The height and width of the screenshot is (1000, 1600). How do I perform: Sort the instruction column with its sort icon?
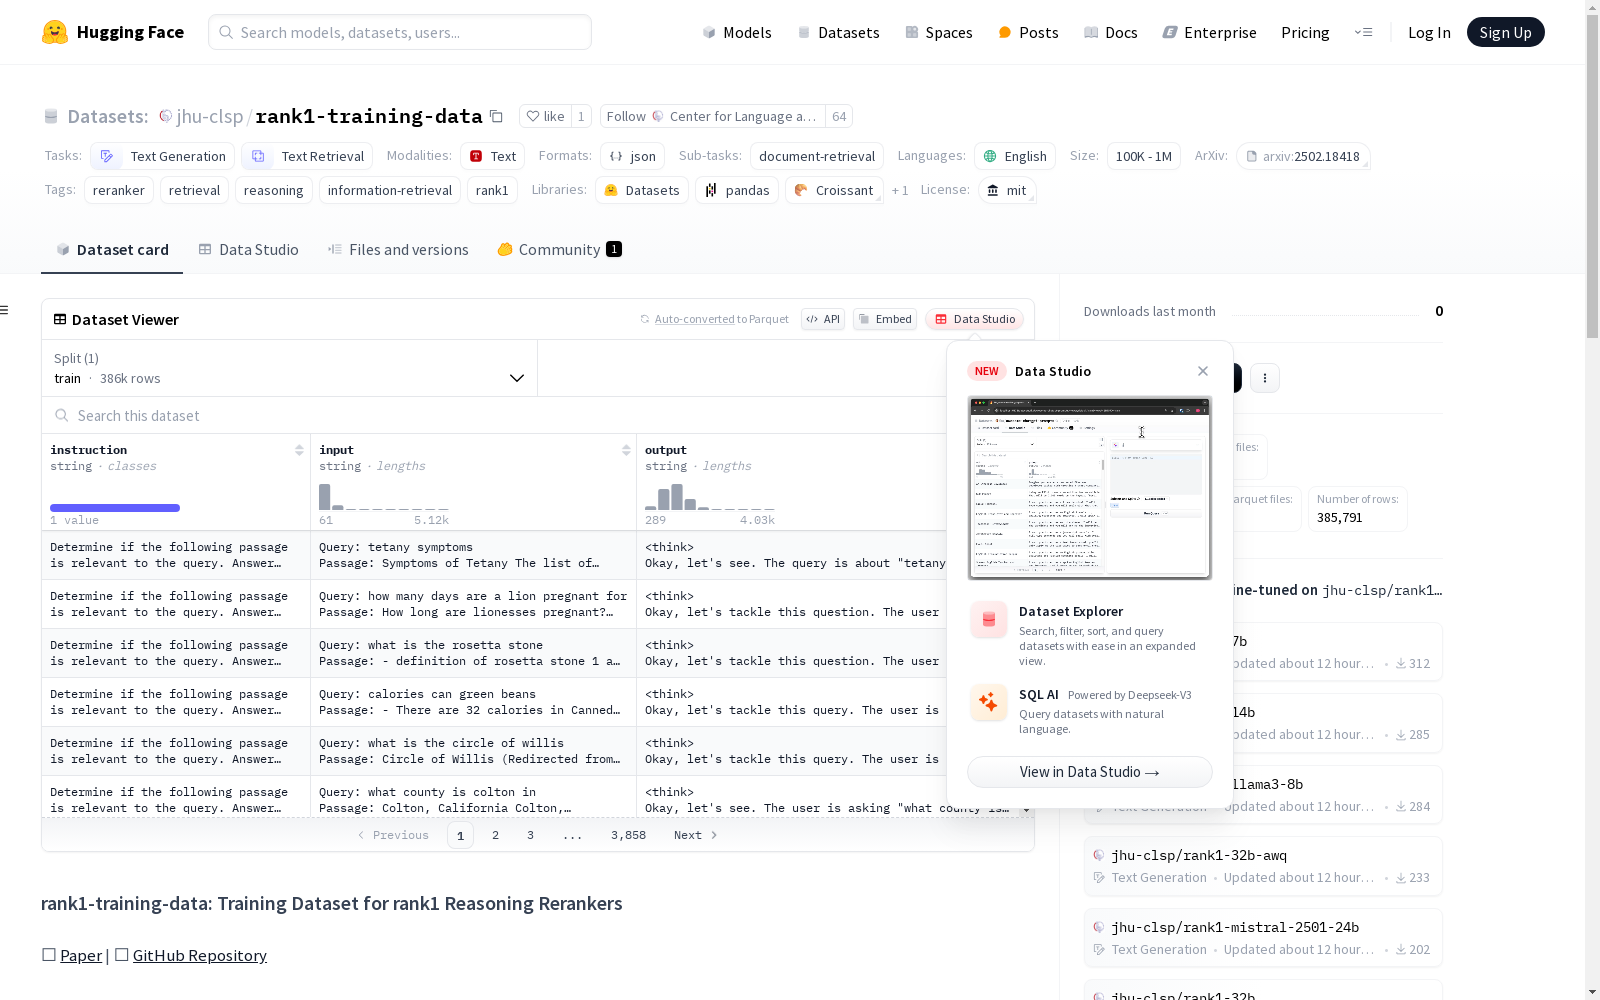[299, 450]
